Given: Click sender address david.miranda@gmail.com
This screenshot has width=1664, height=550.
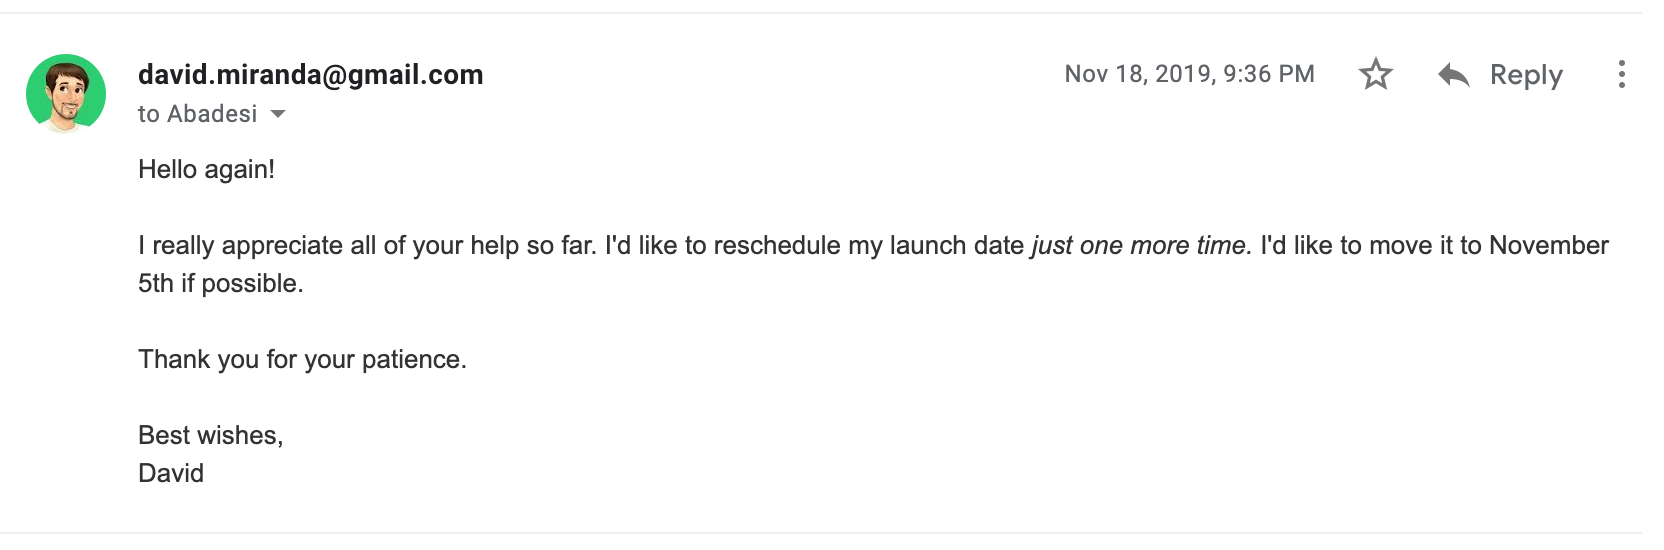Looking at the screenshot, I should point(310,75).
